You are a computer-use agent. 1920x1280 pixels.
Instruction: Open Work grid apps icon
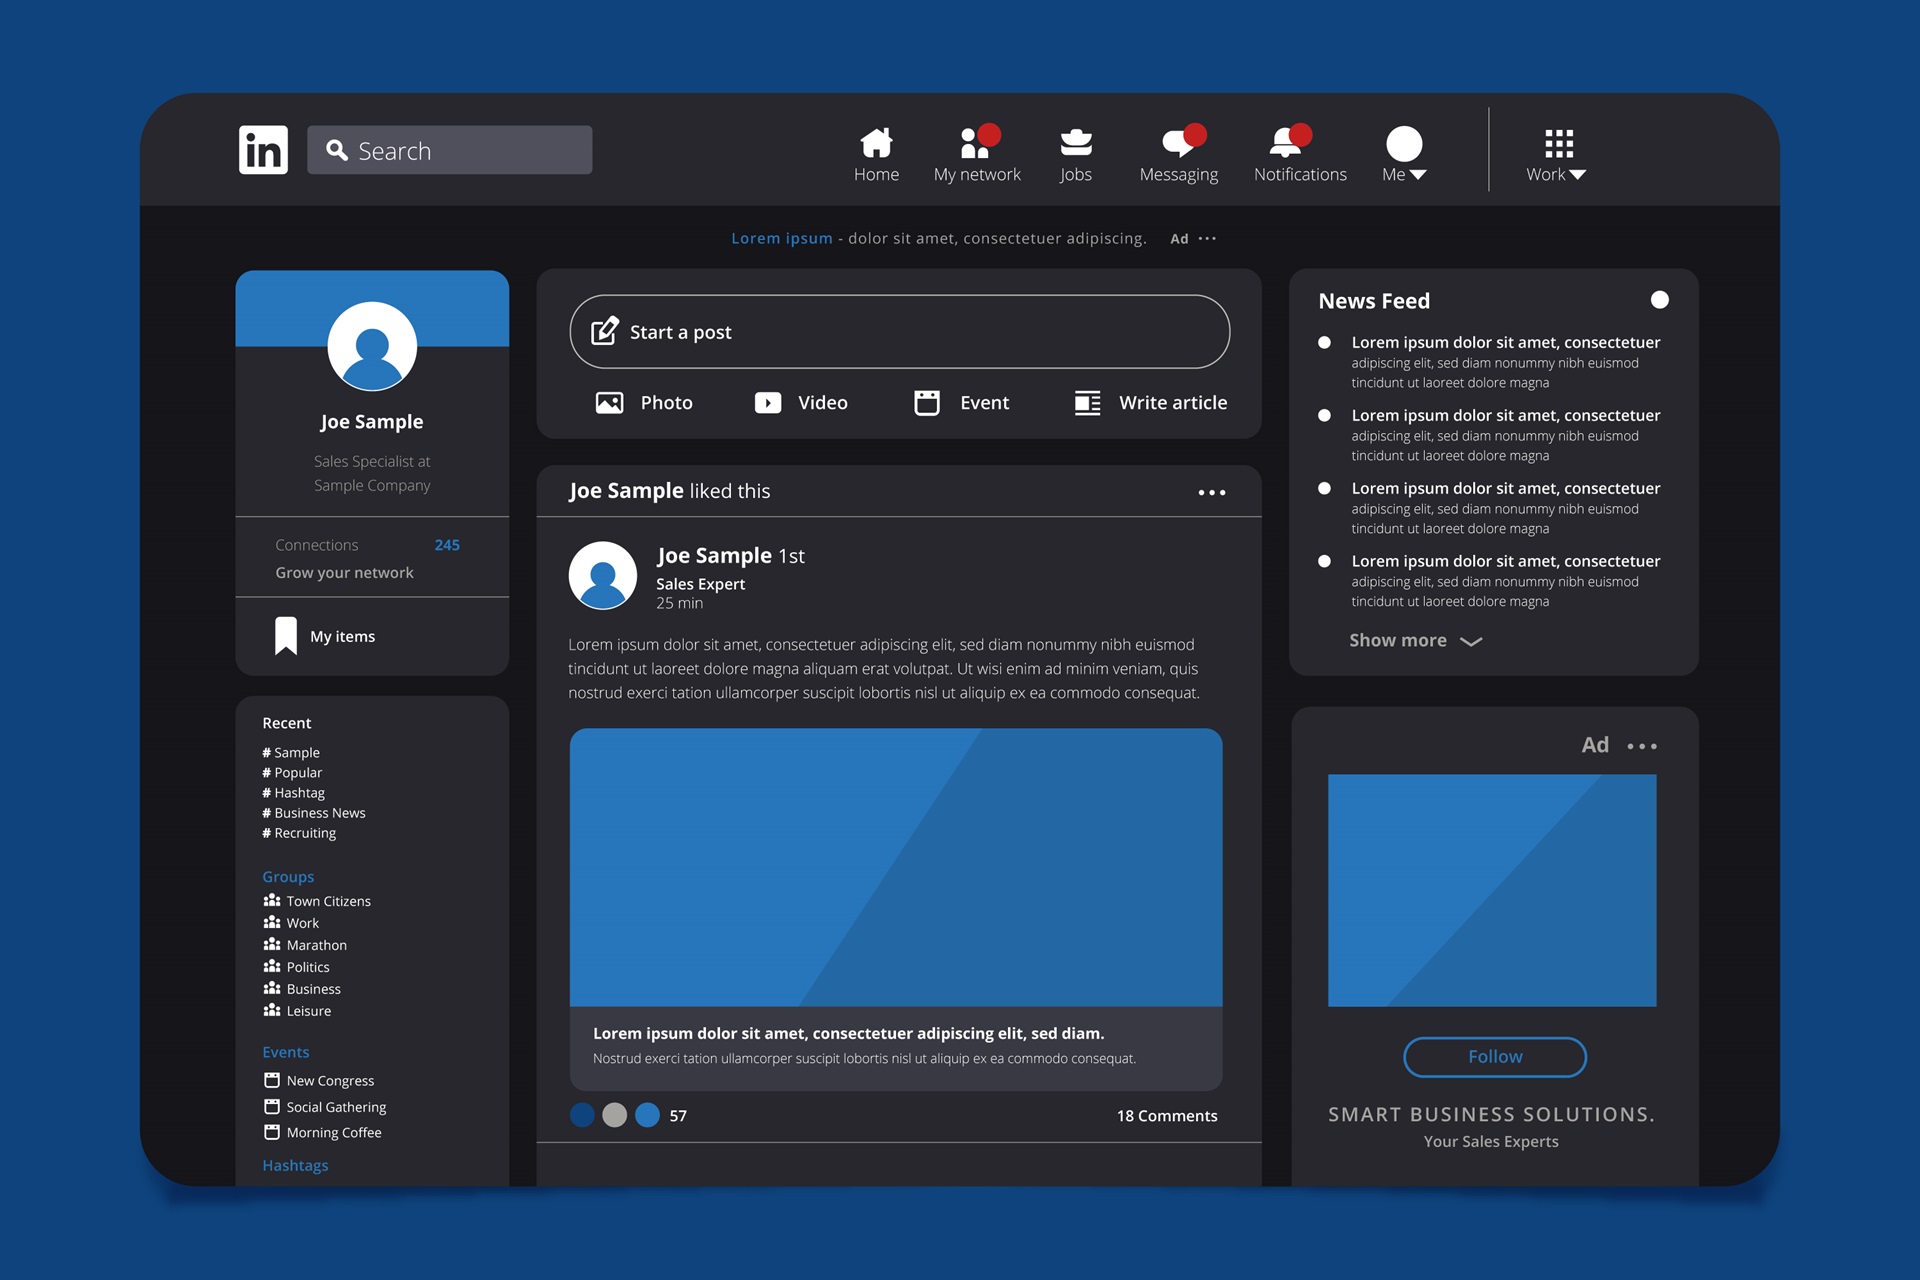[1557, 143]
